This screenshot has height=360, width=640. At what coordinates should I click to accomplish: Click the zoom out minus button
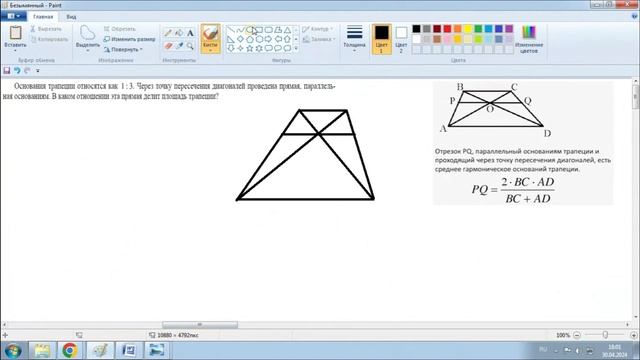[577, 335]
